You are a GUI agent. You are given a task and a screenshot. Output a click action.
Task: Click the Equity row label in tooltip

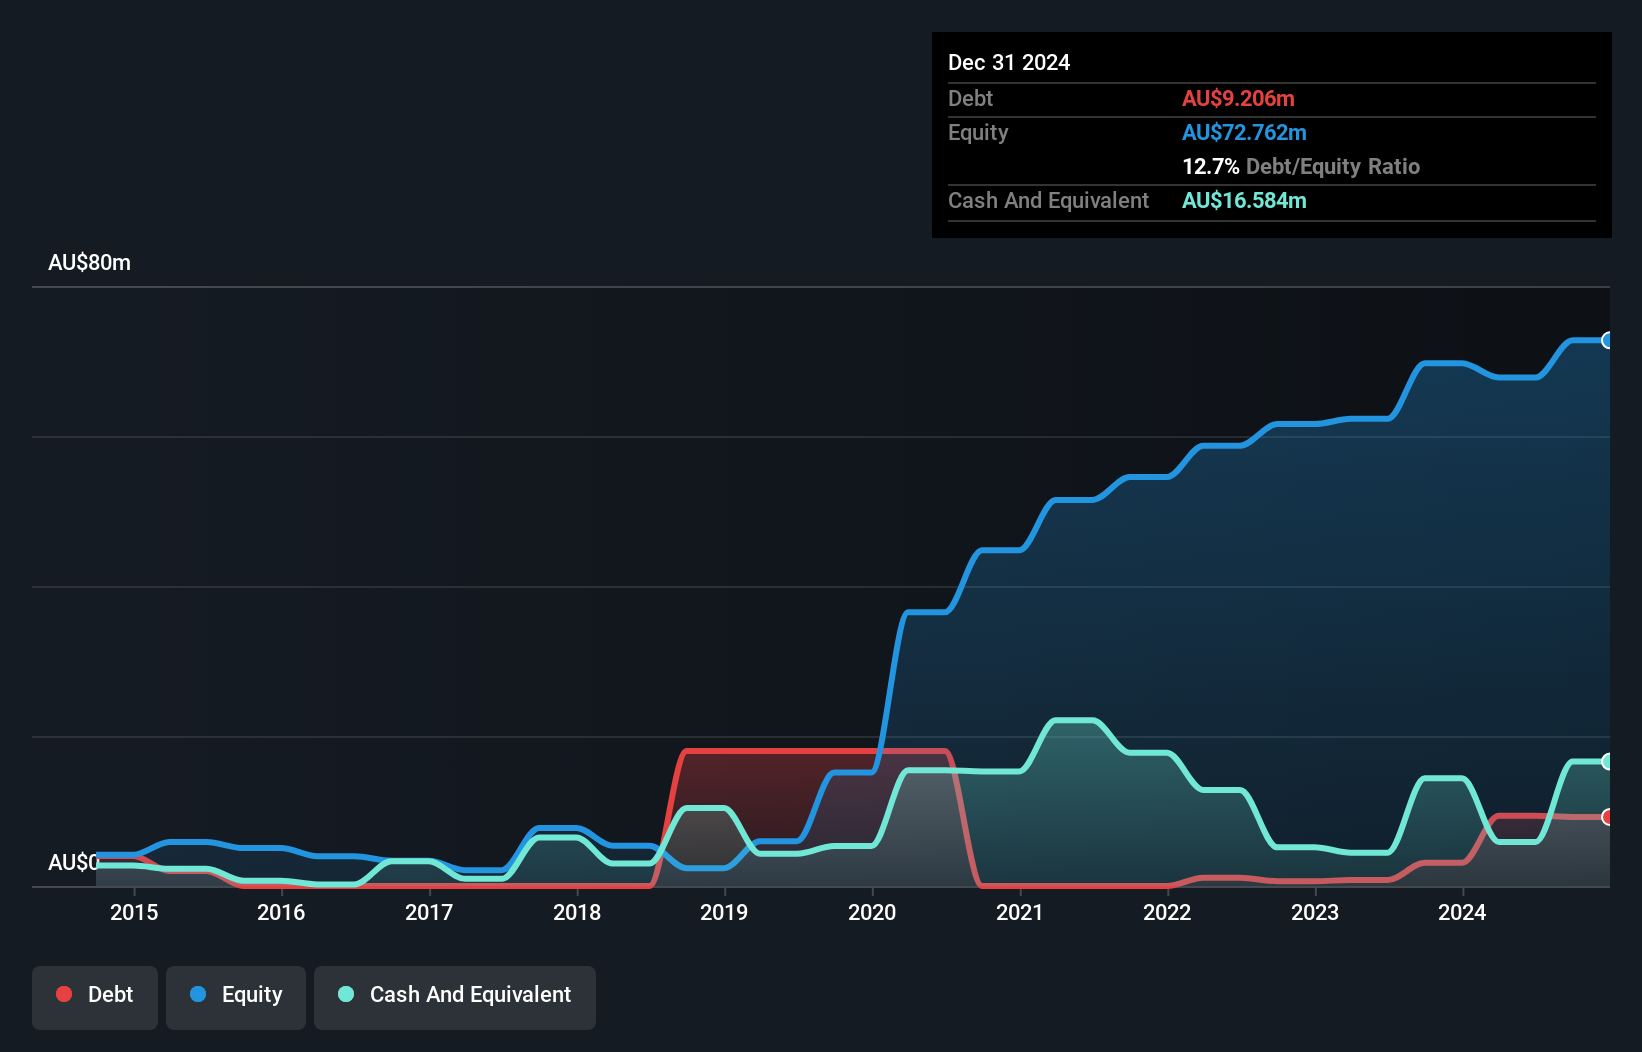click(x=978, y=132)
